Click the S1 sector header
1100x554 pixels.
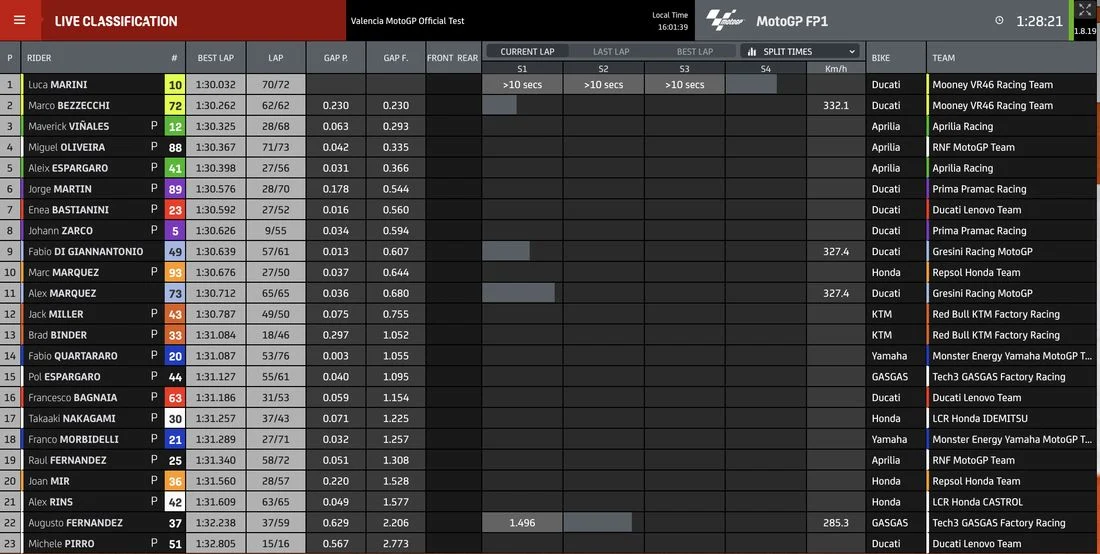[522, 69]
